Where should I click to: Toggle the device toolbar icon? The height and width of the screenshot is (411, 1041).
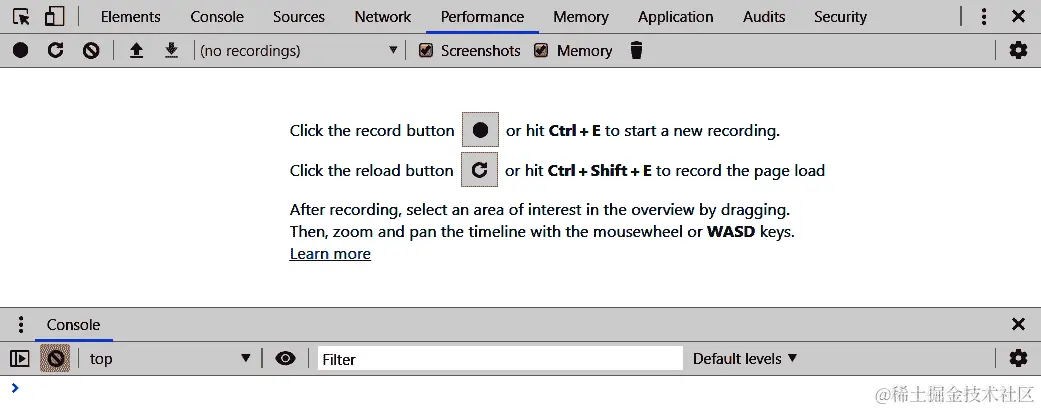54,16
